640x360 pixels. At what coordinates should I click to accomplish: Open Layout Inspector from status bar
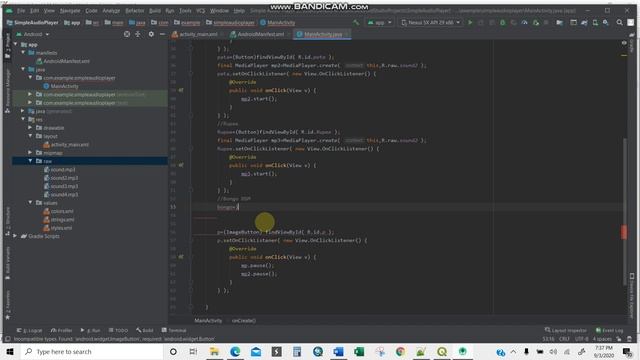coord(566,330)
